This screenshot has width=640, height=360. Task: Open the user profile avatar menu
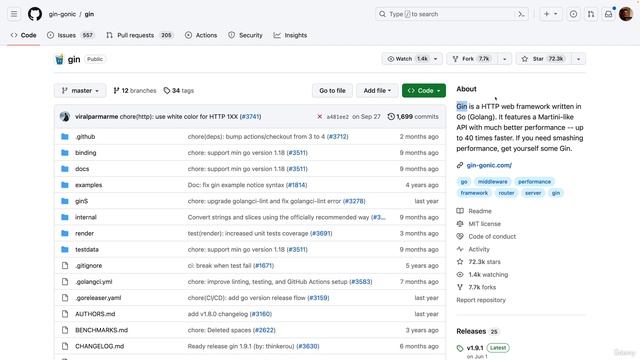[626, 14]
